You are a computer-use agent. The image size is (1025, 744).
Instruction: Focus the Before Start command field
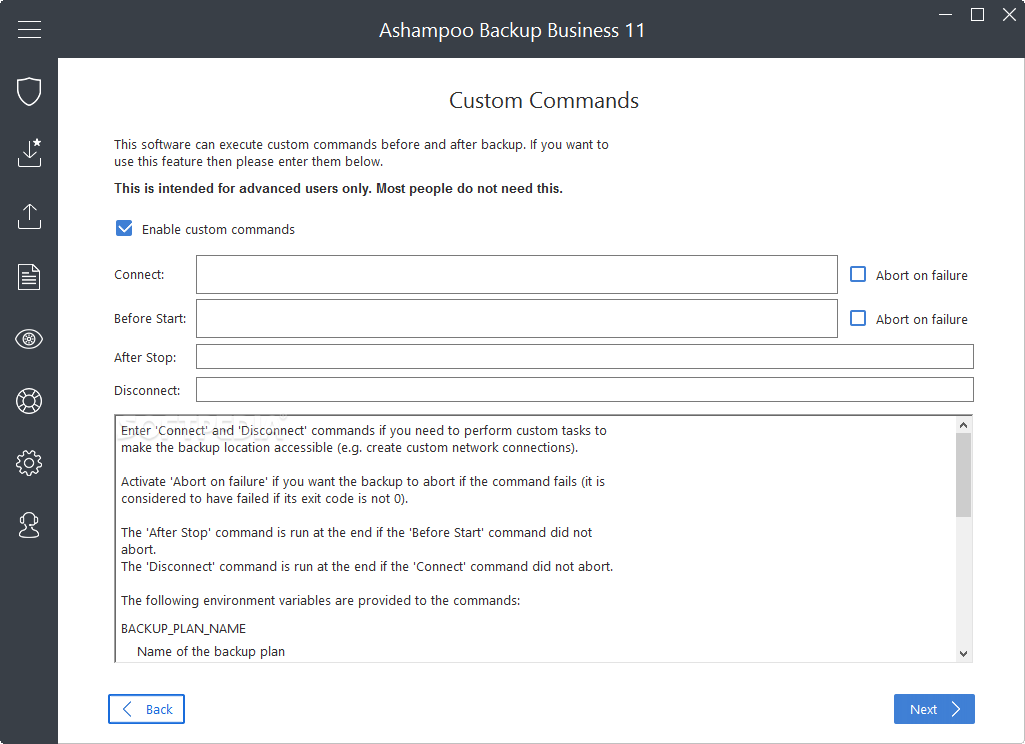pyautogui.click(x=516, y=318)
